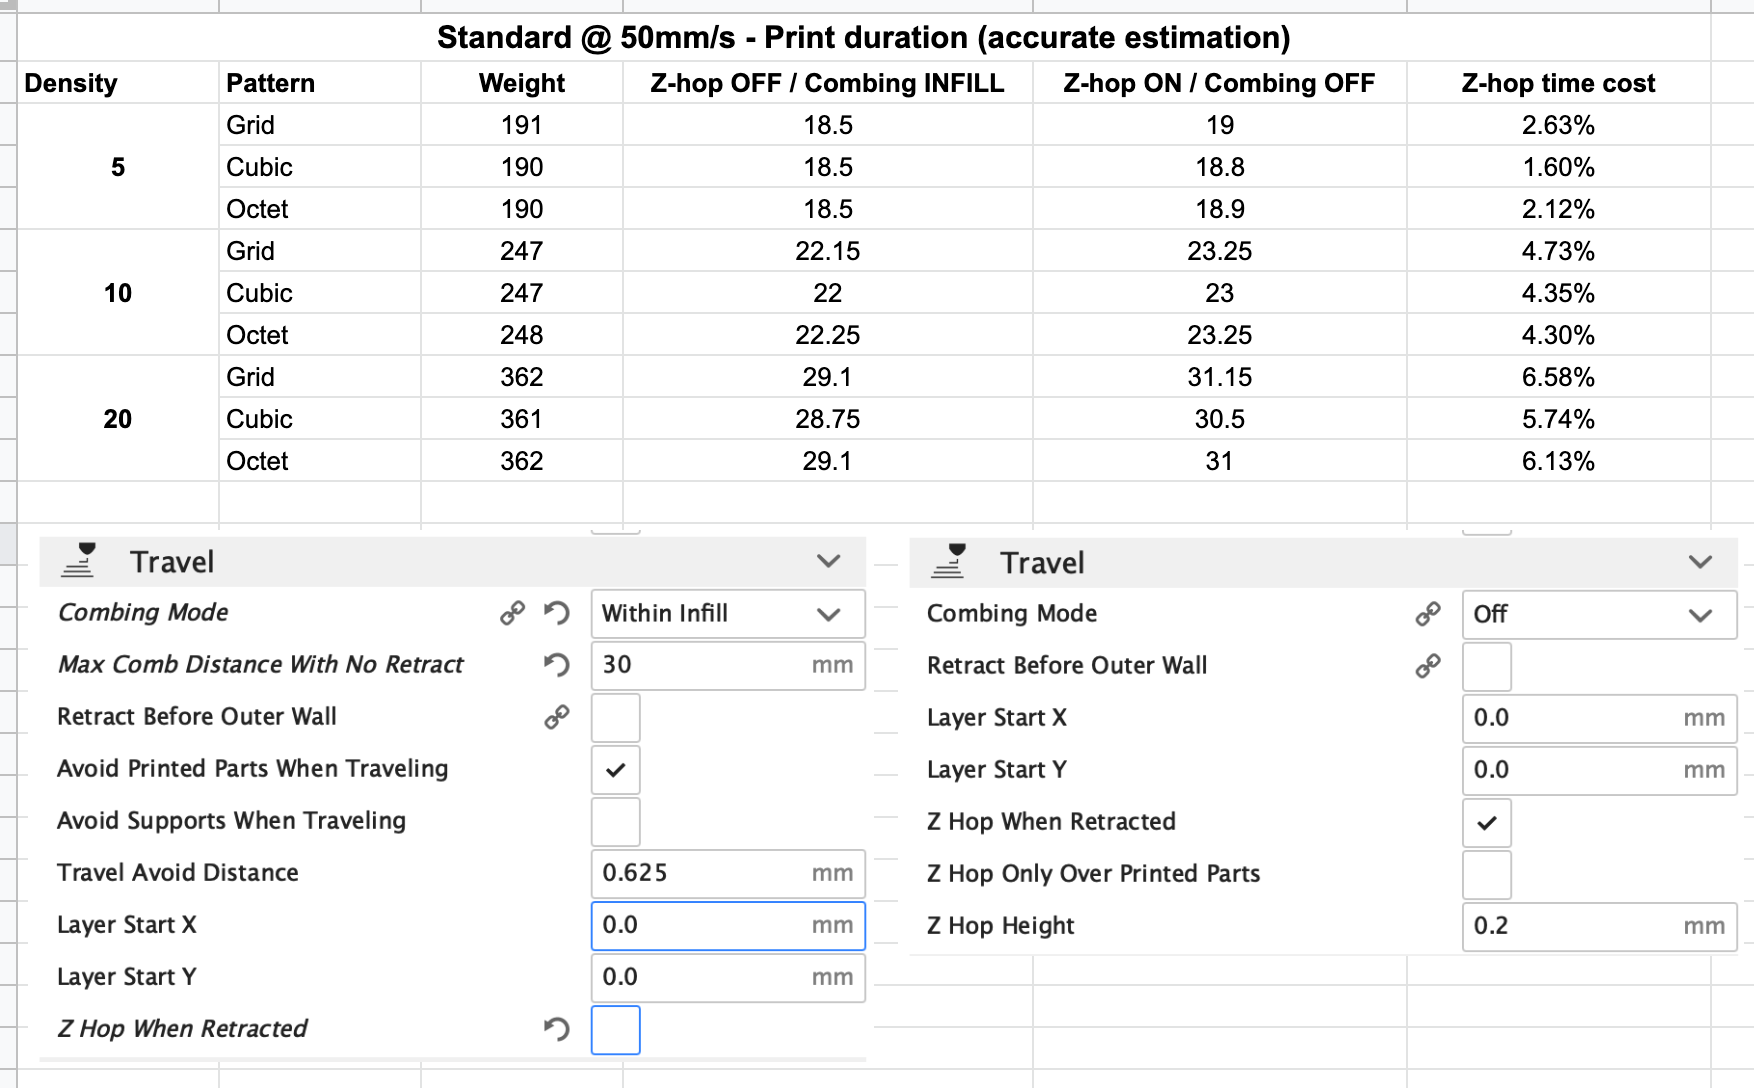Toggle right Retract Before Outer Wall checkbox
Screen dimensions: 1754x1088
pos(1487,667)
